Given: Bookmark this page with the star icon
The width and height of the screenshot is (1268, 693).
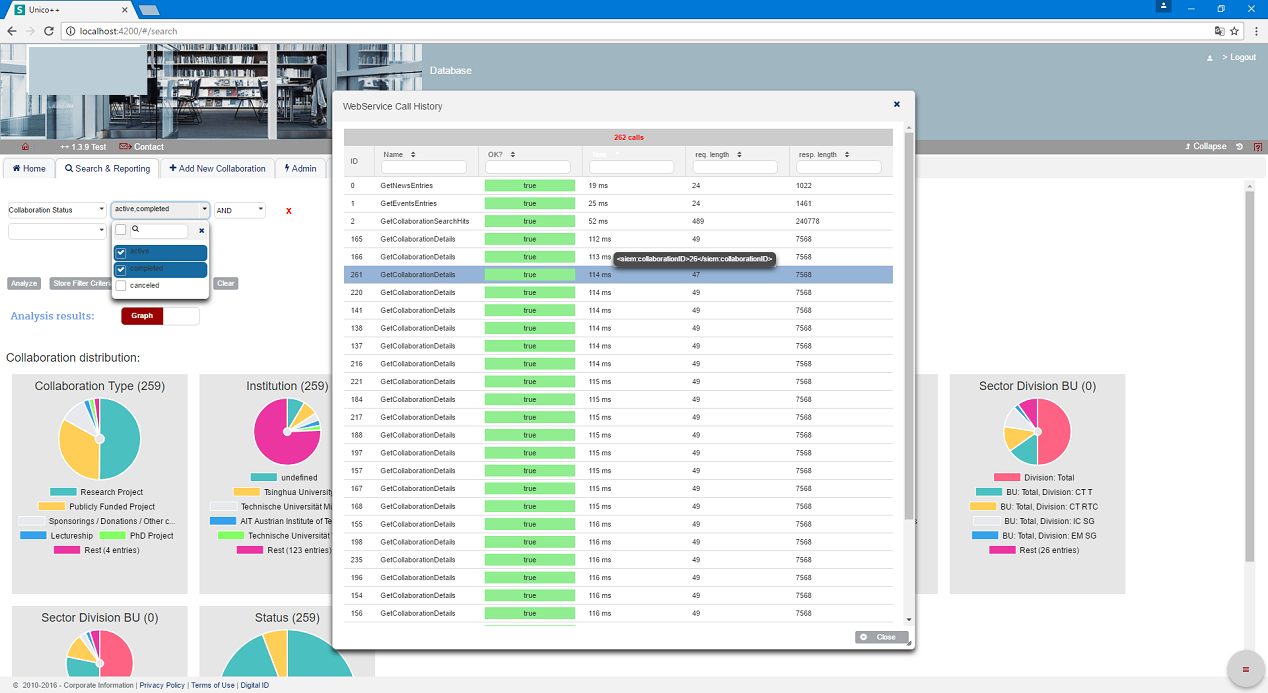Looking at the screenshot, I should click(x=1235, y=31).
